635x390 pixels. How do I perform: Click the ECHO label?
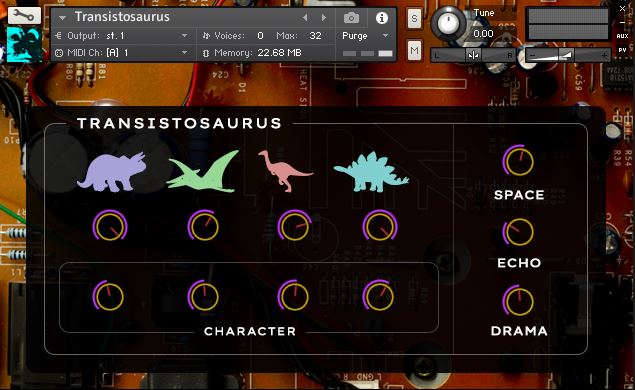pyautogui.click(x=519, y=263)
